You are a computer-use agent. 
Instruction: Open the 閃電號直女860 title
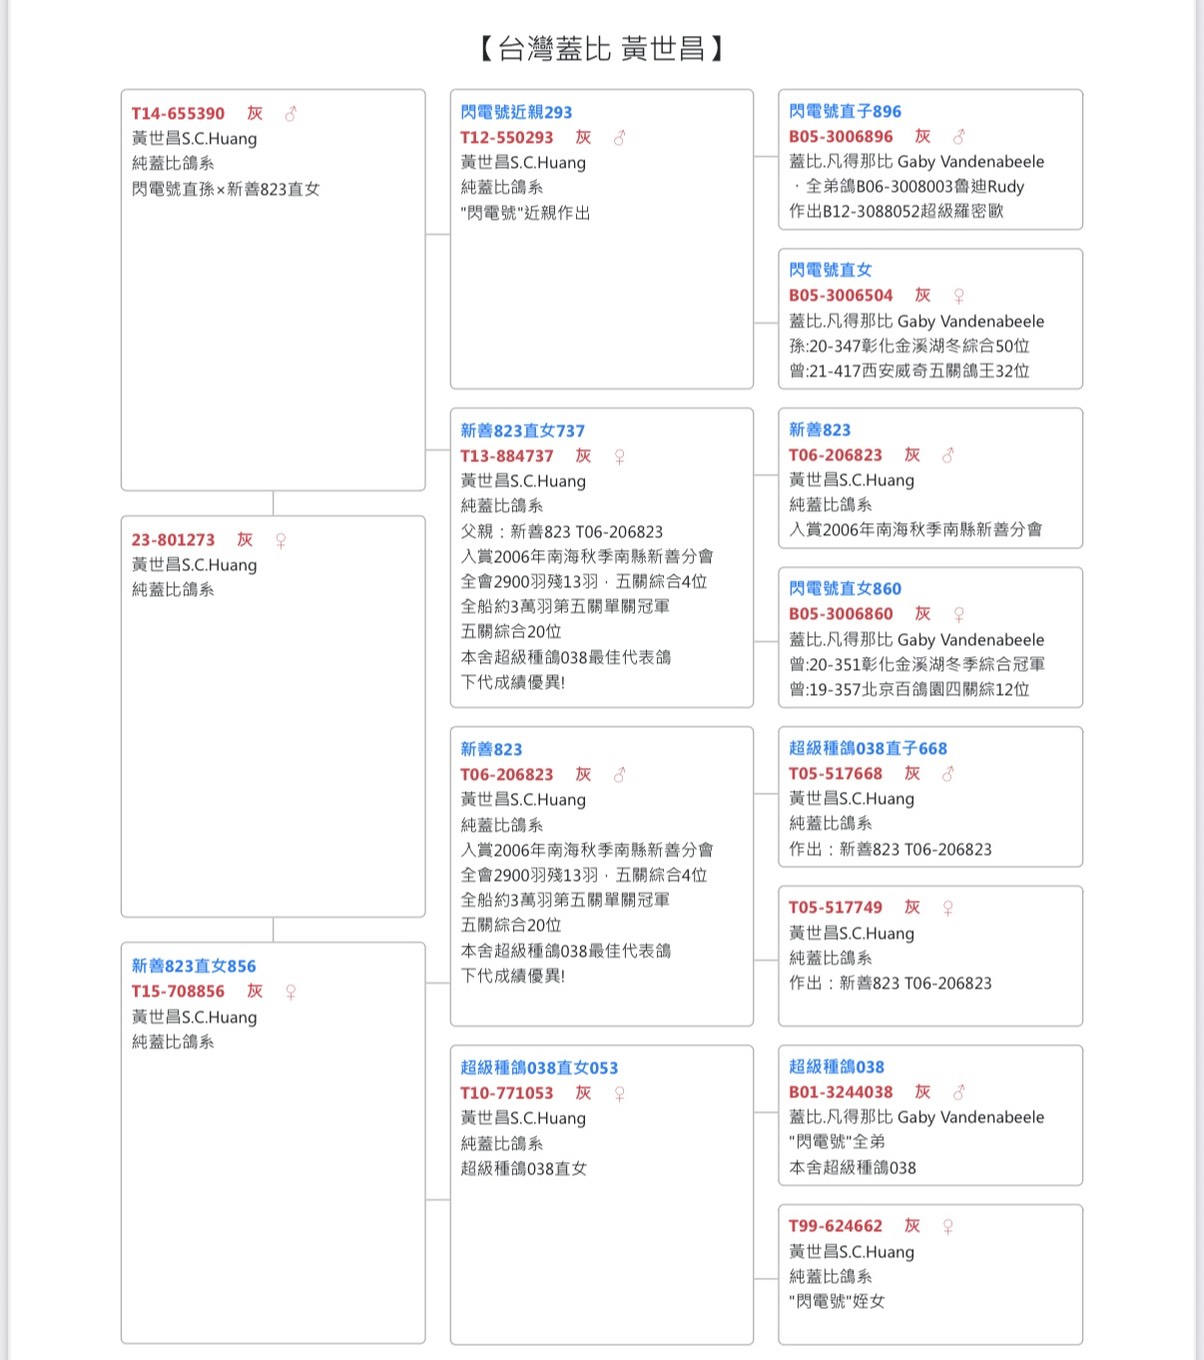[x=845, y=589]
